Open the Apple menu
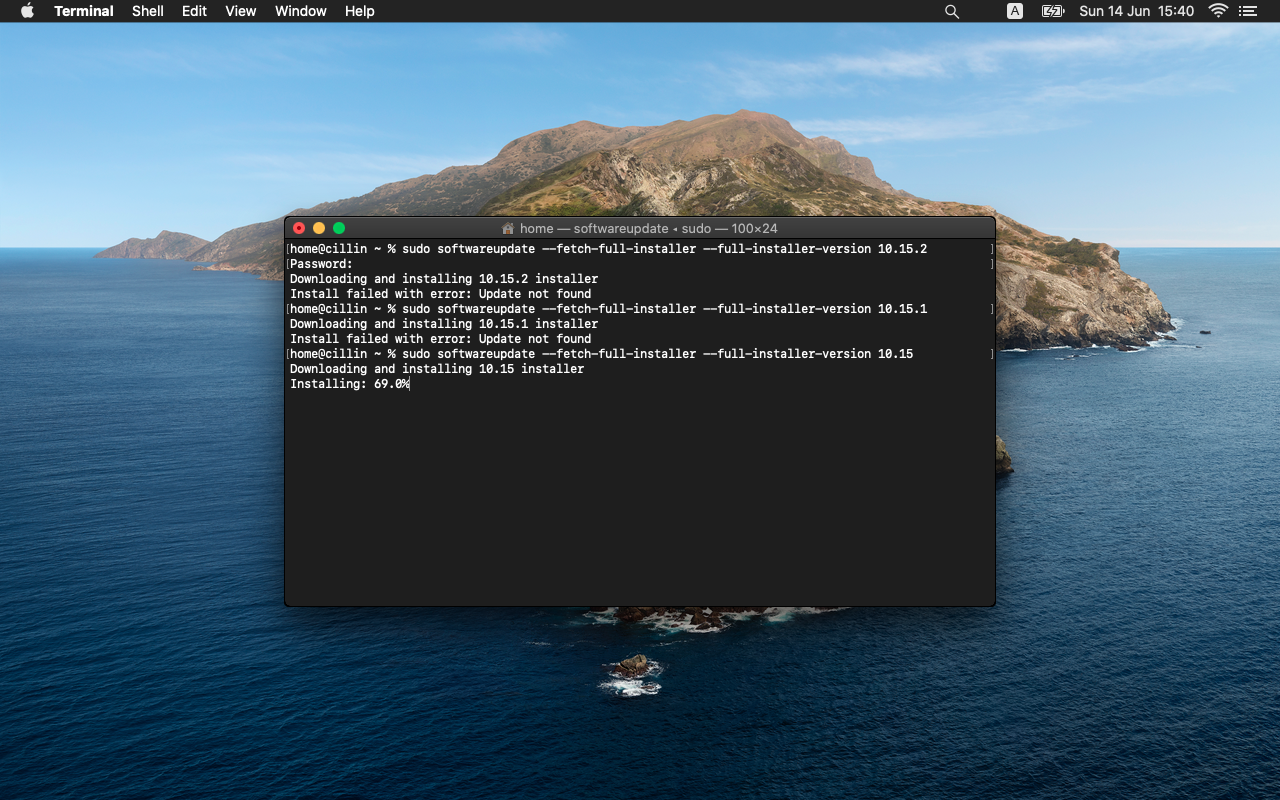The width and height of the screenshot is (1280, 800). coord(27,11)
